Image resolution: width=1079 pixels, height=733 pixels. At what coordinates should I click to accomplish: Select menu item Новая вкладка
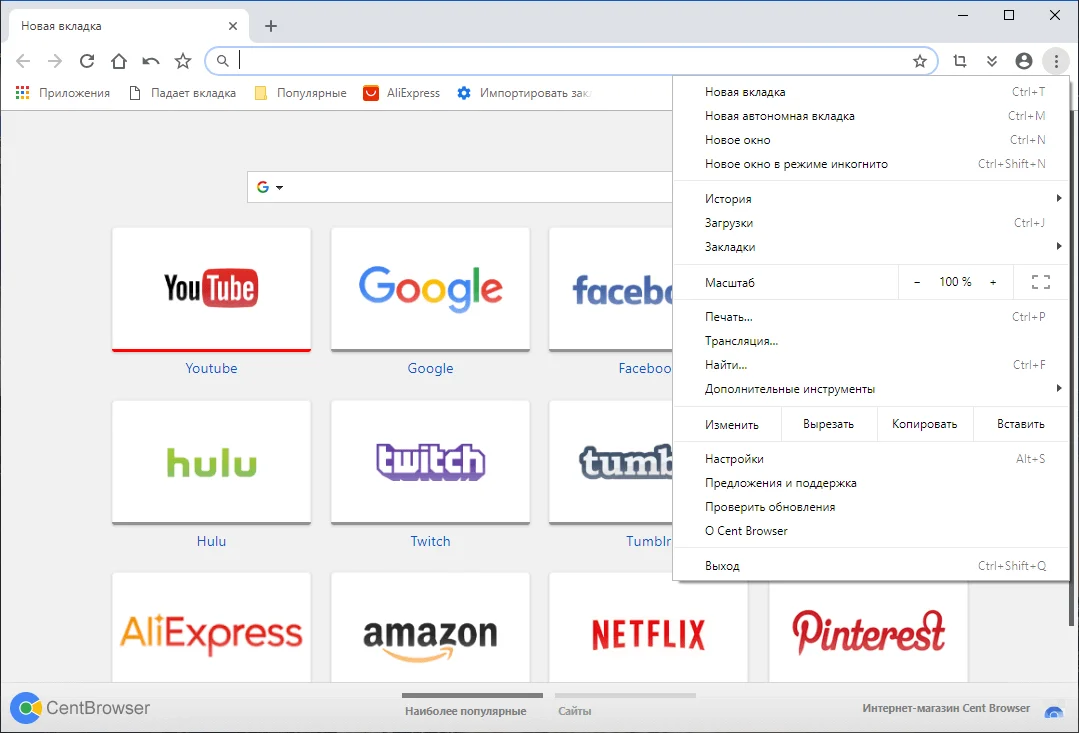point(871,92)
